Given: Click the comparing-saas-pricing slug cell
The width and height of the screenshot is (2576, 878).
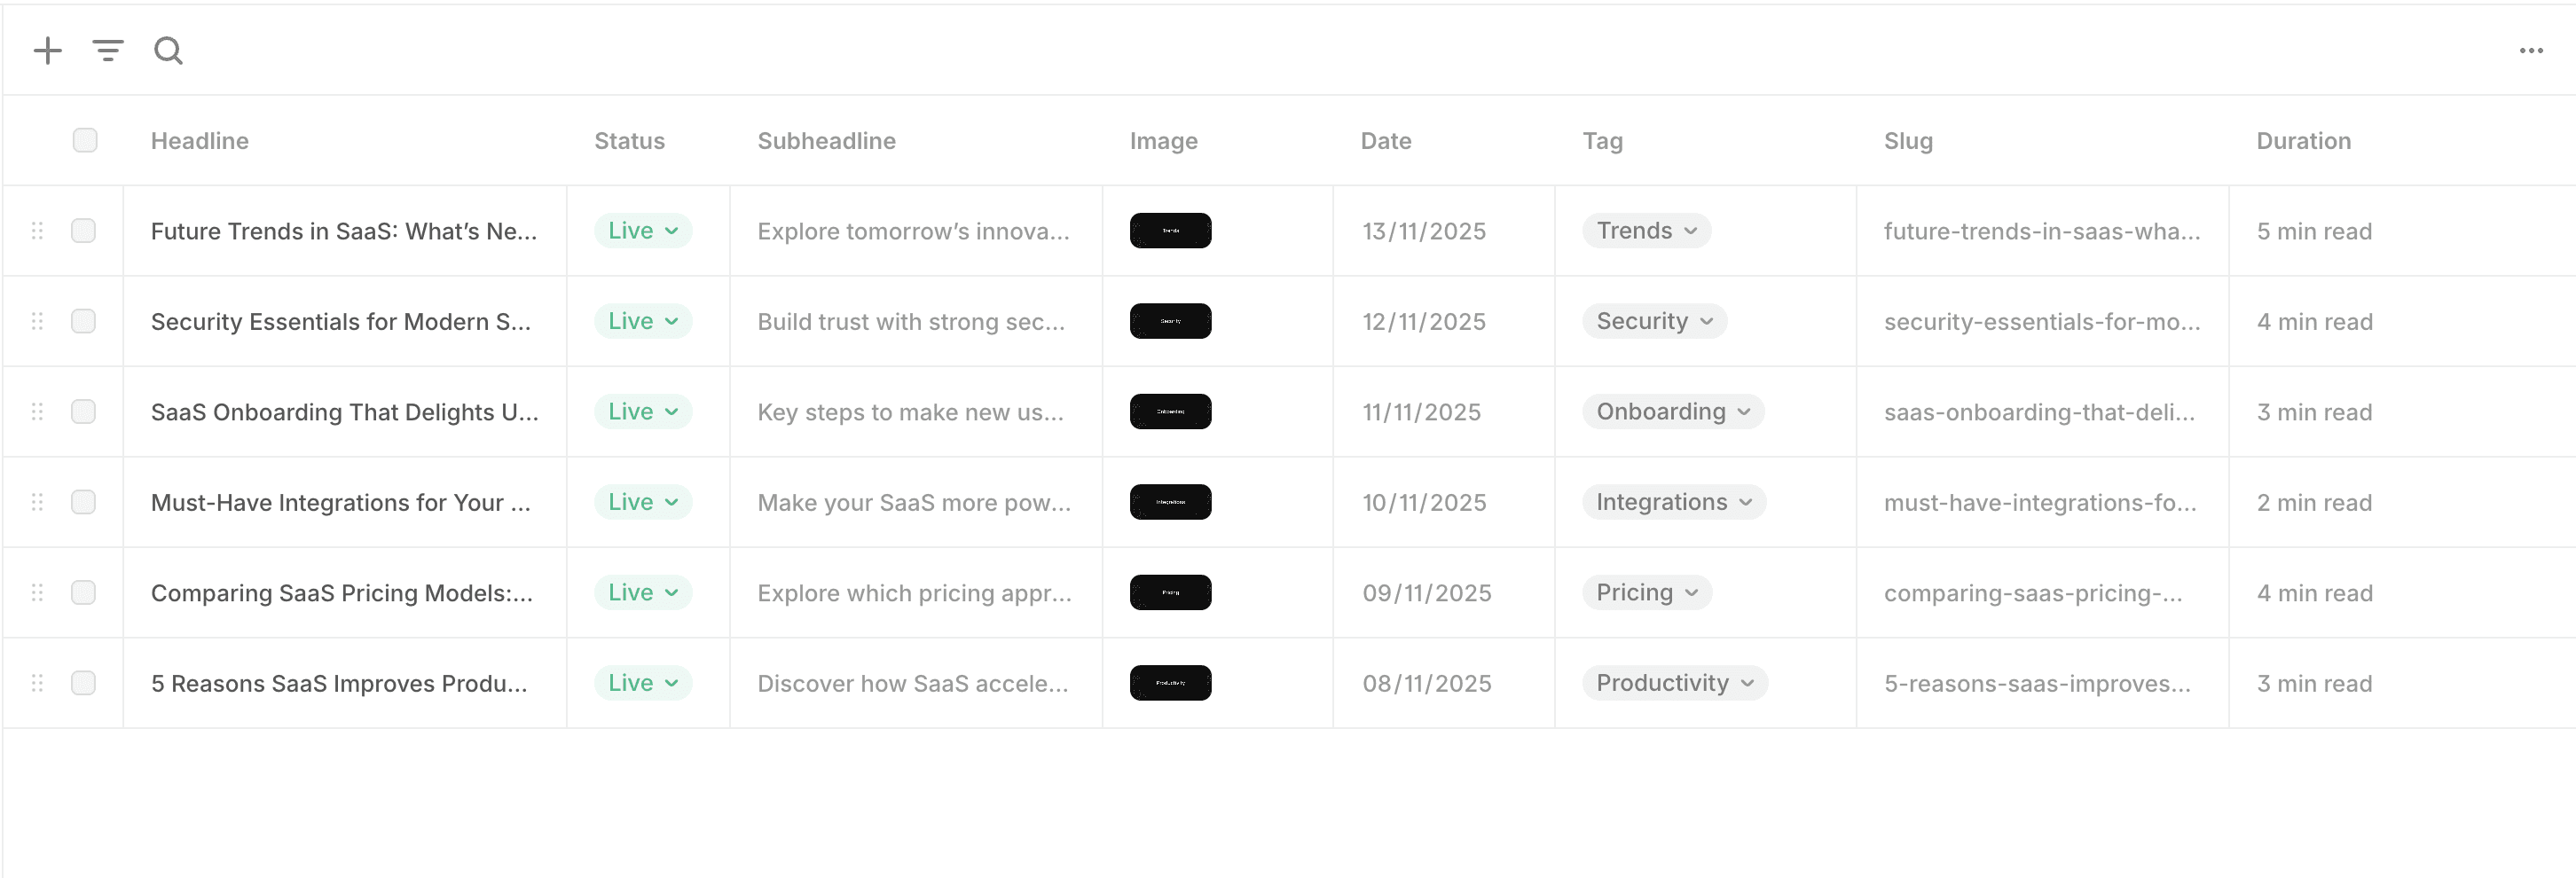Looking at the screenshot, I should (x=2033, y=593).
